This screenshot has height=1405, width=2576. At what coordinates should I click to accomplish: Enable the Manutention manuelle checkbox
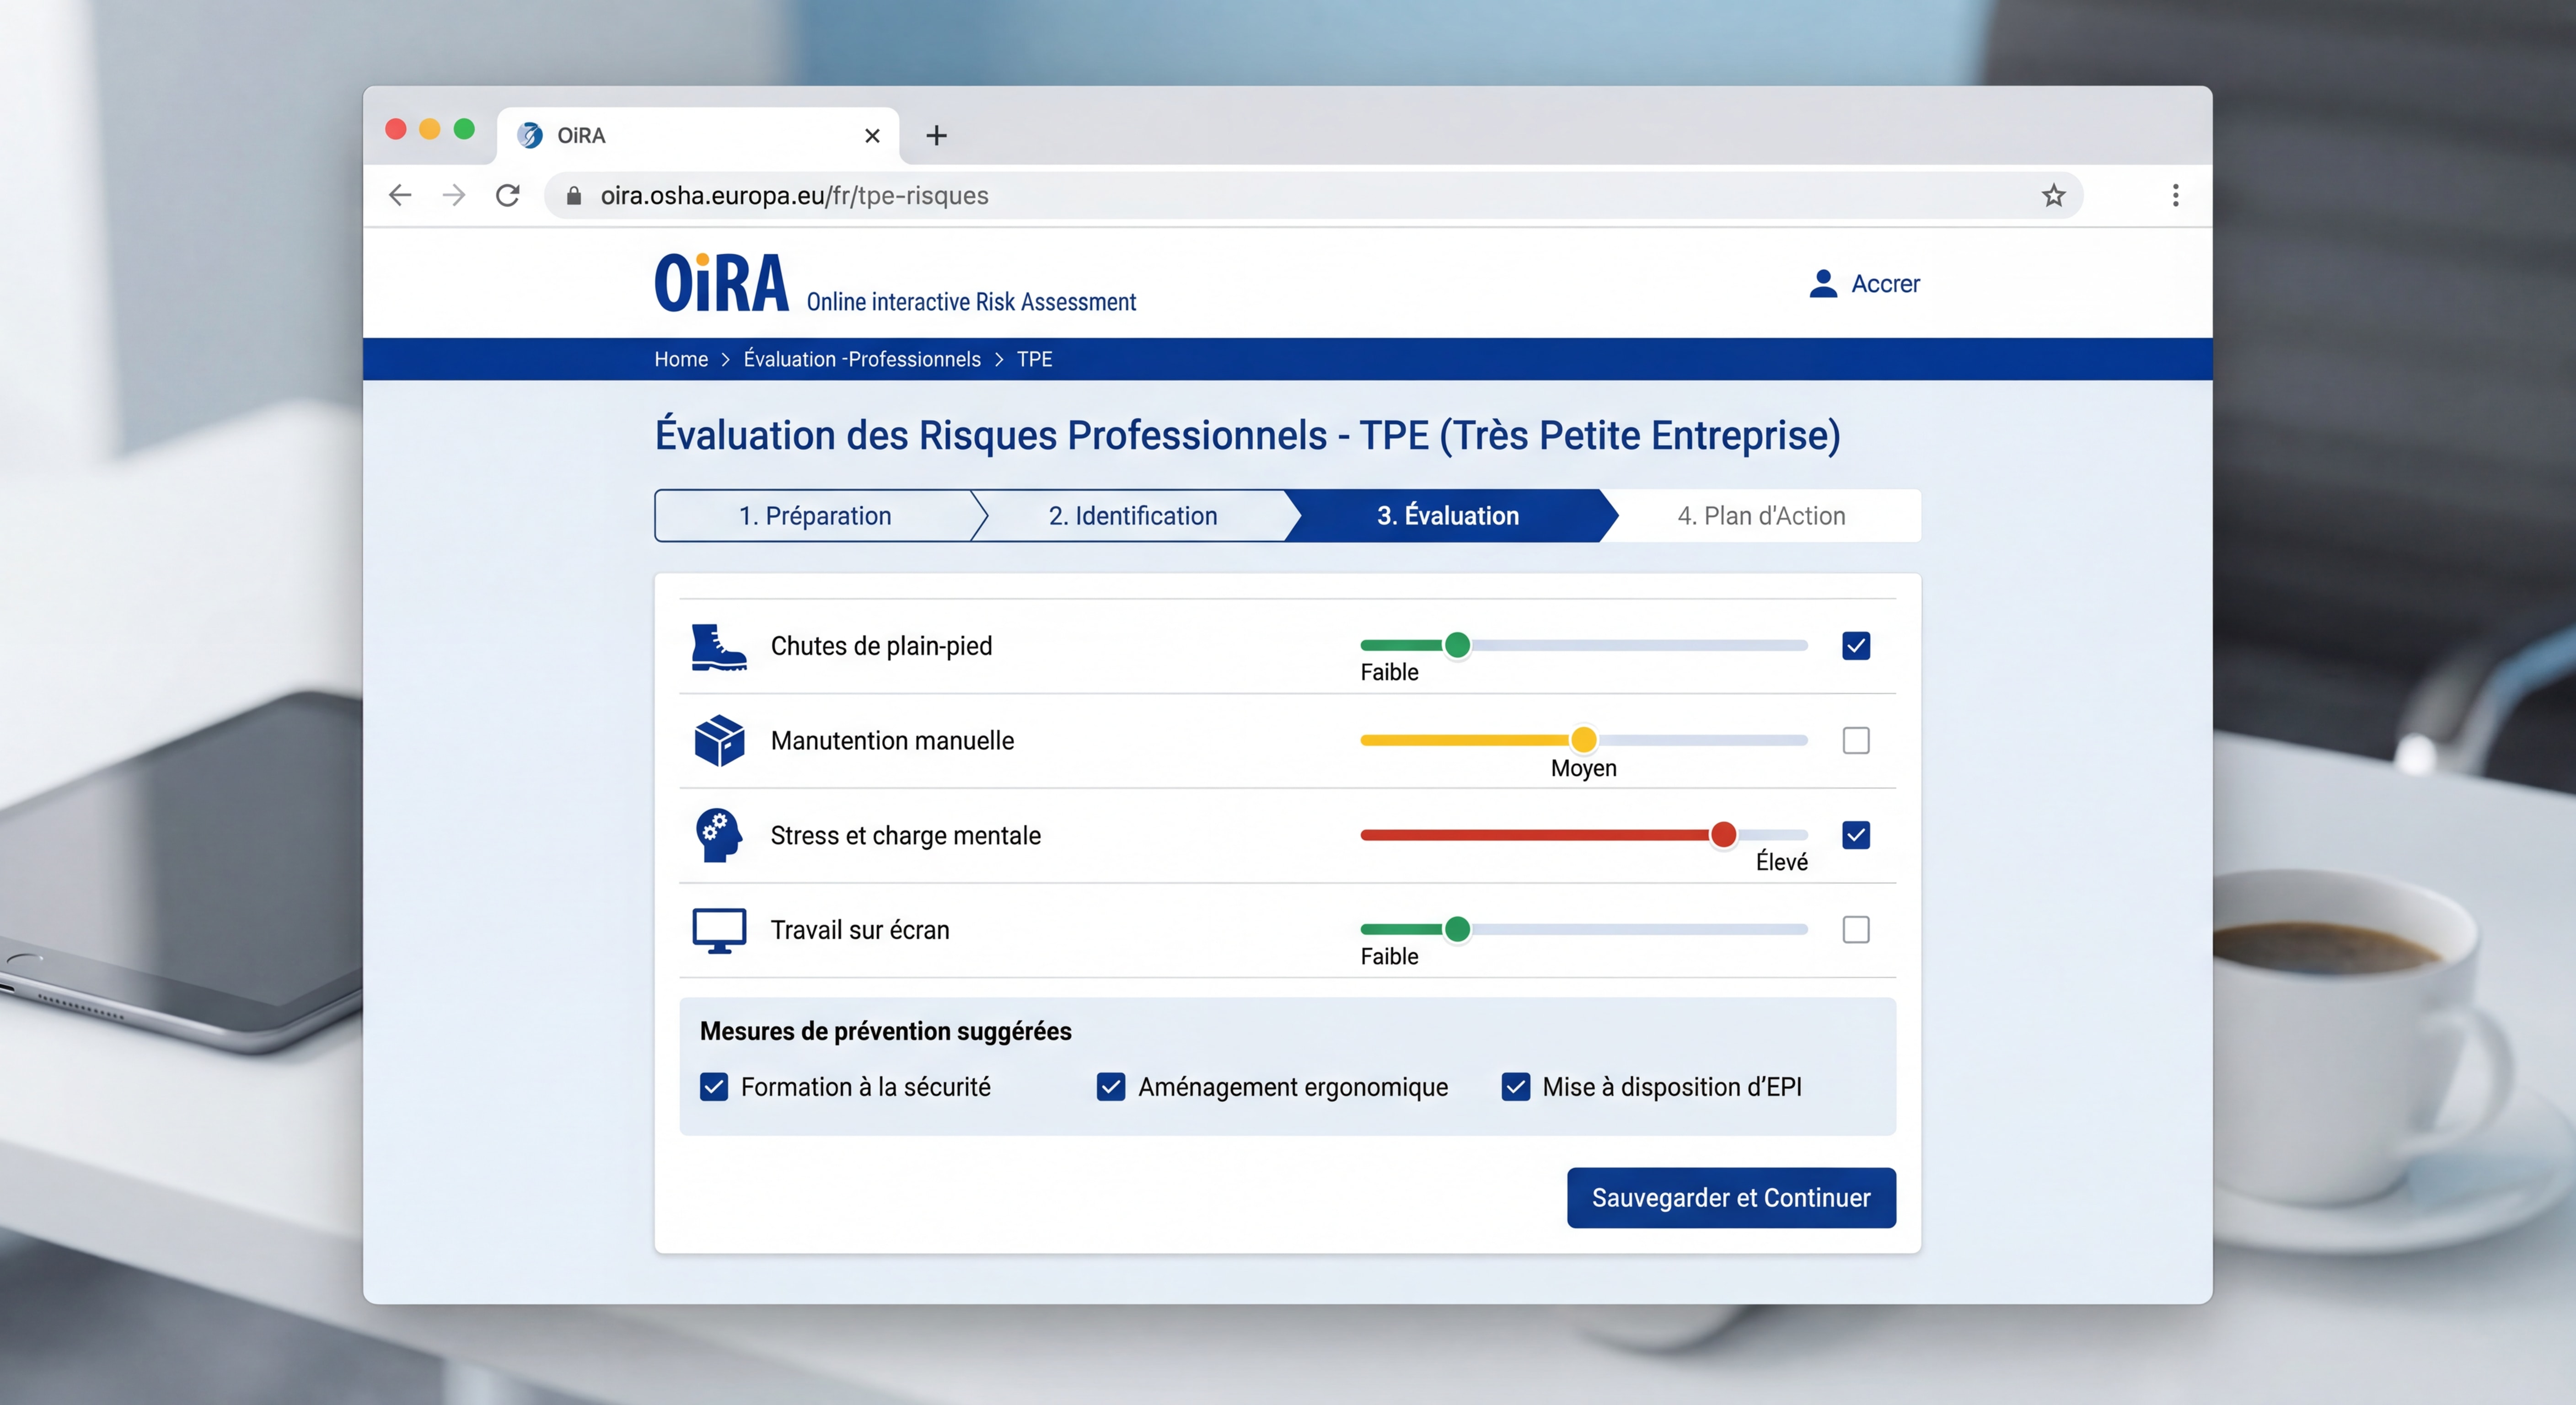(x=1856, y=740)
